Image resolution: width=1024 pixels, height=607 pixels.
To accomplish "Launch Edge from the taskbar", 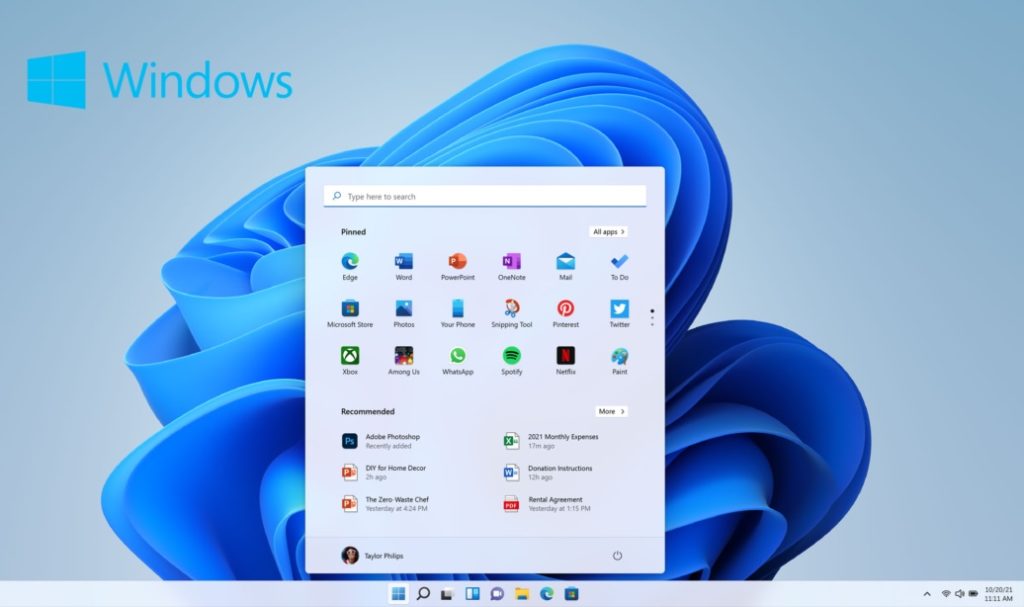I will (x=547, y=593).
